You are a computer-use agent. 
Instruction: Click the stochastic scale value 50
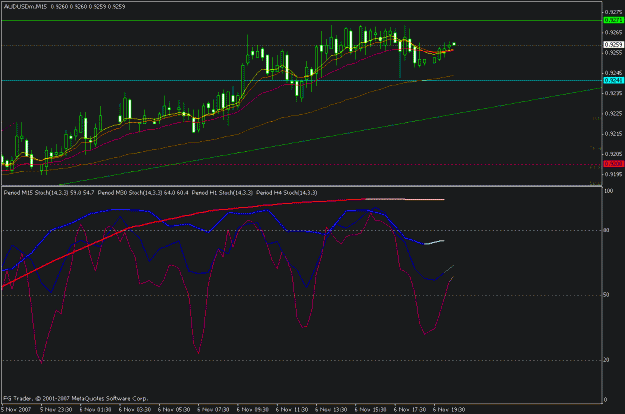[607, 295]
